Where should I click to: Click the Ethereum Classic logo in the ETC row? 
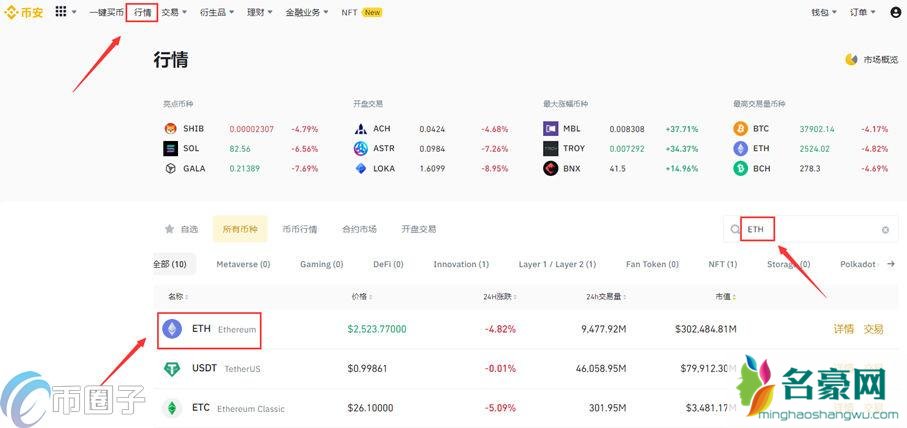point(171,408)
